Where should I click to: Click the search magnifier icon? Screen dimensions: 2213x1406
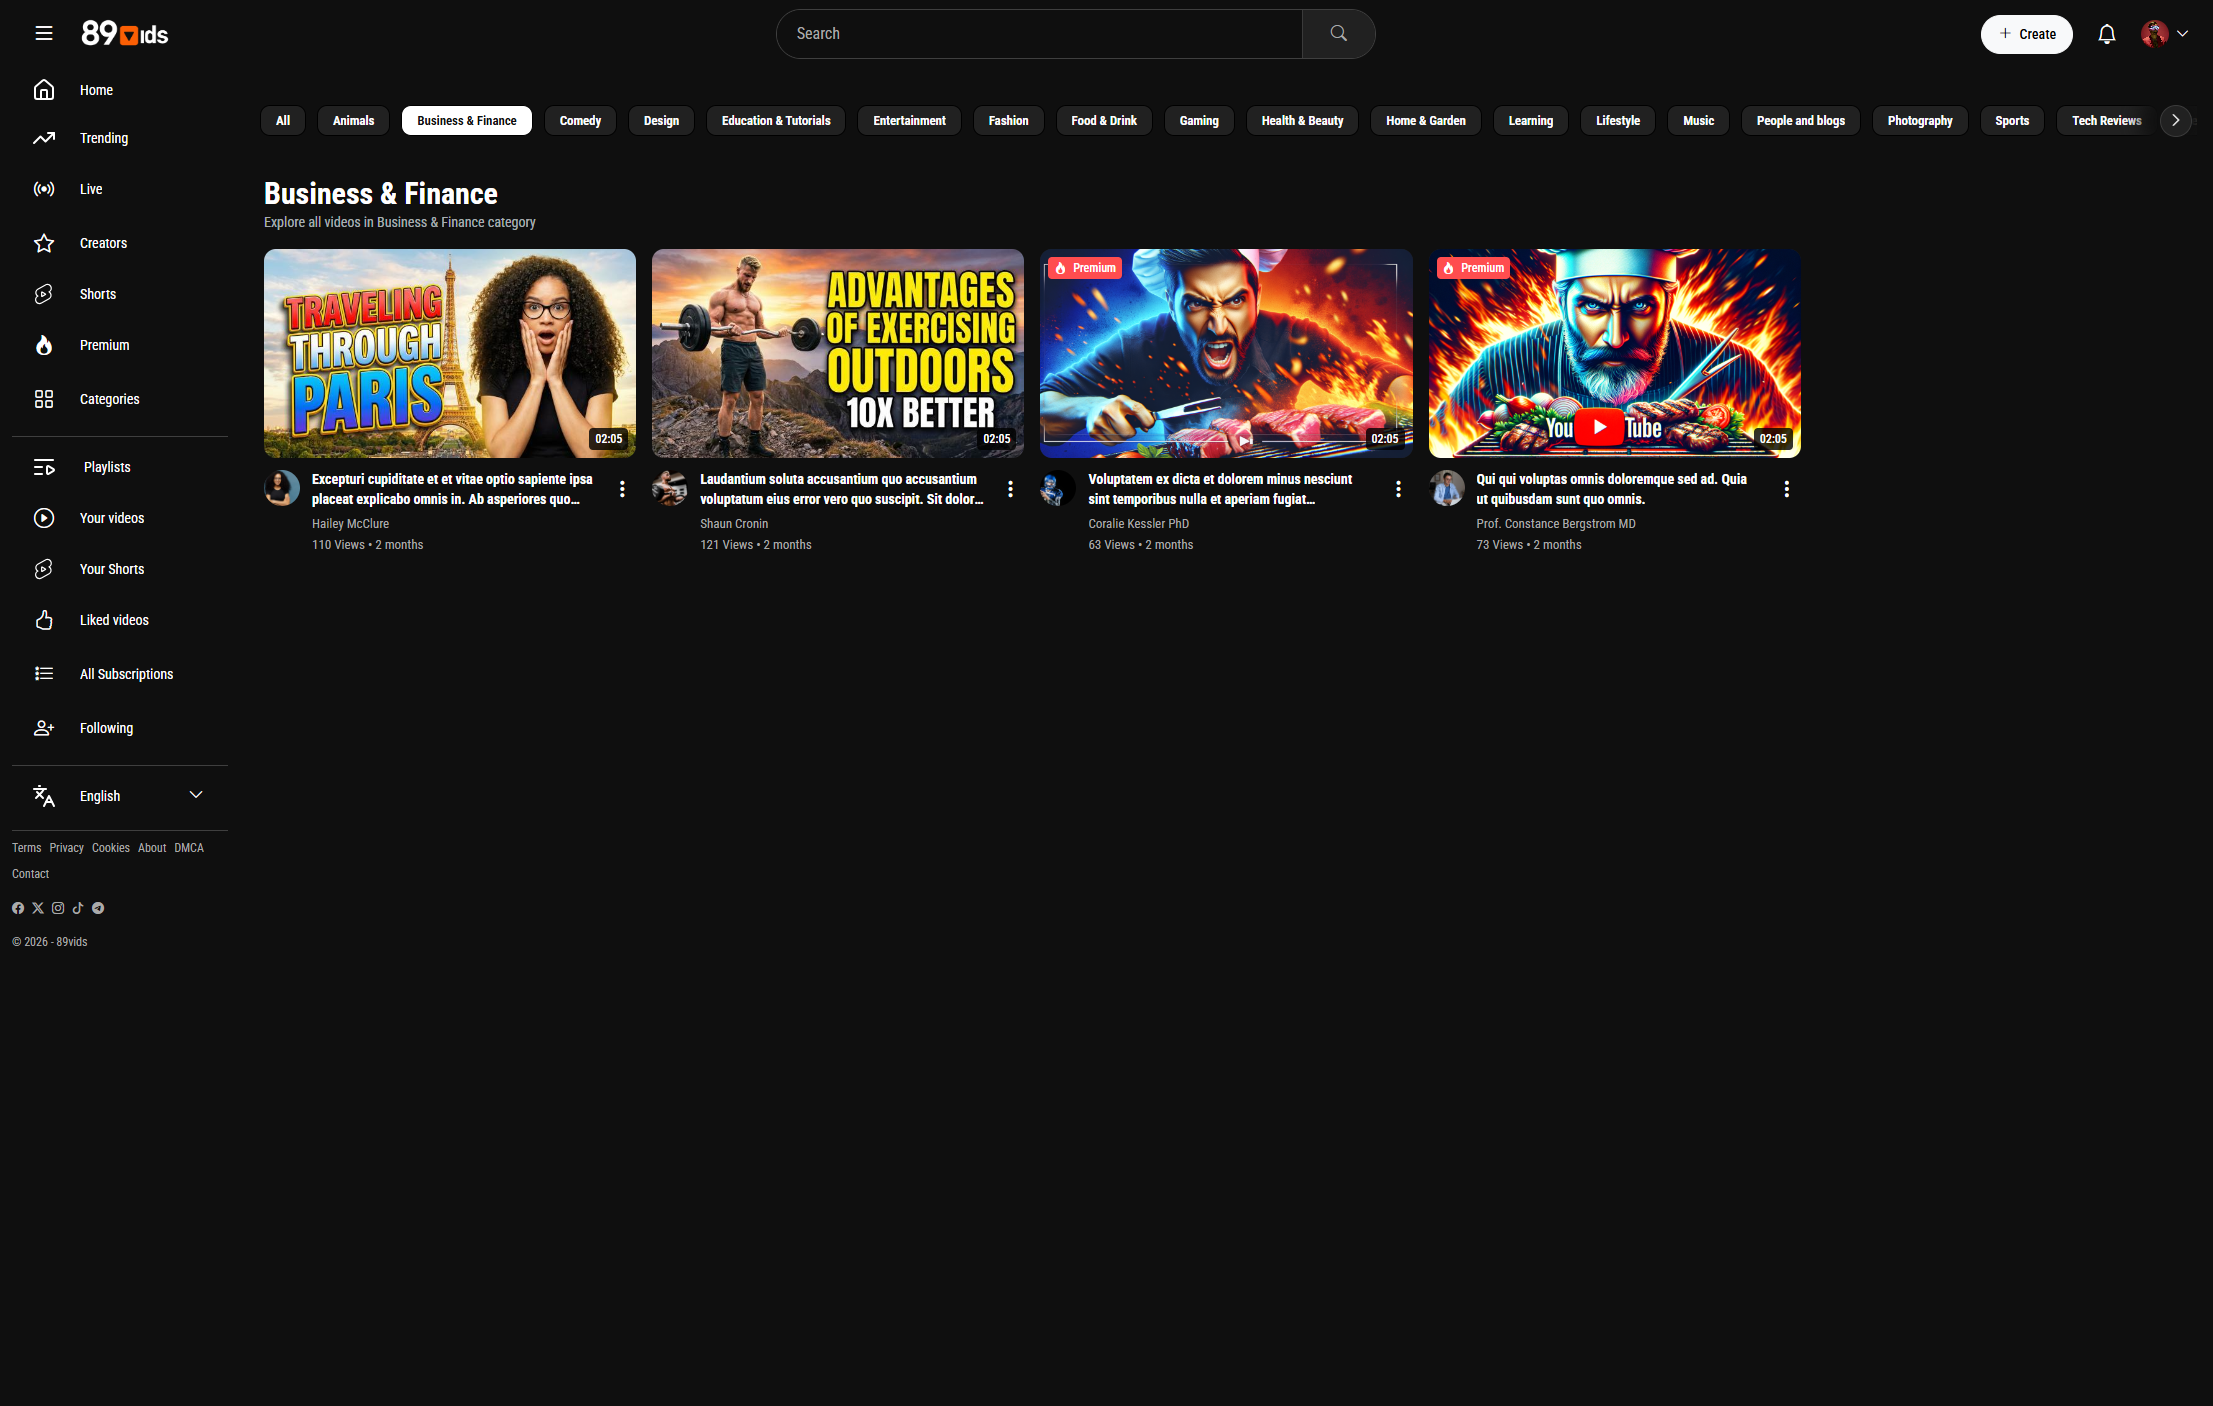[x=1338, y=34]
